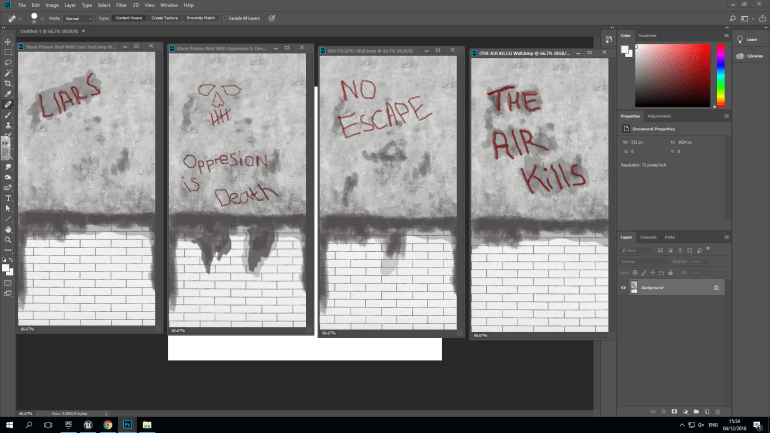Open the Libraries panel button
This screenshot has width=770, height=433.
[750, 56]
